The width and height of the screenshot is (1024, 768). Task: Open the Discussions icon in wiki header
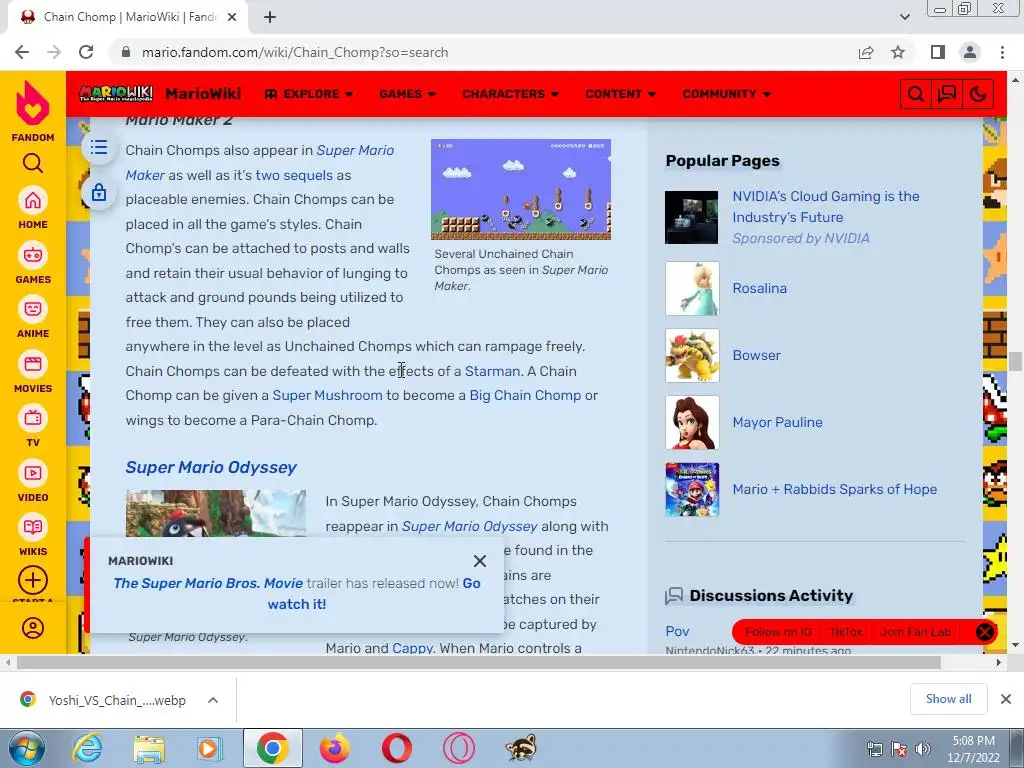(x=947, y=94)
